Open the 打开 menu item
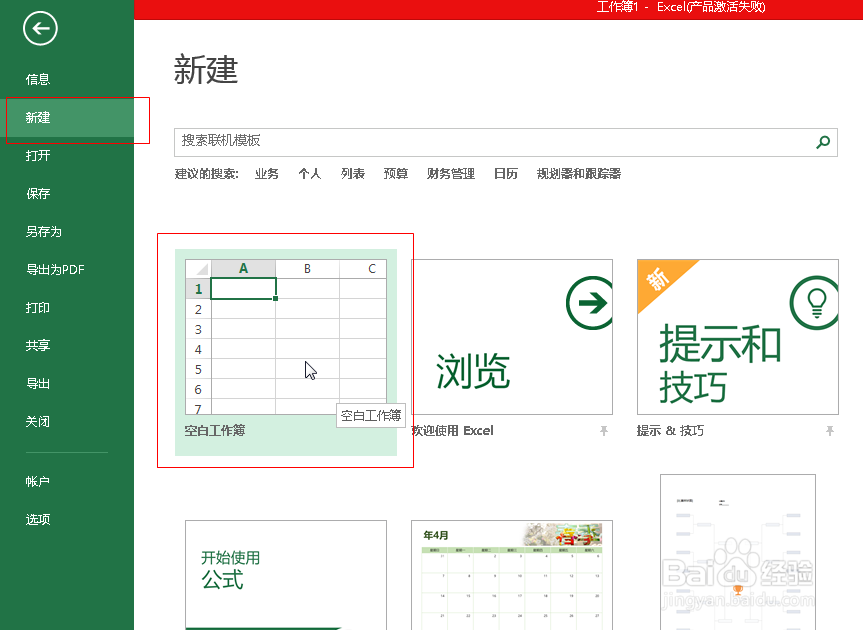The width and height of the screenshot is (863, 630). click(x=38, y=156)
